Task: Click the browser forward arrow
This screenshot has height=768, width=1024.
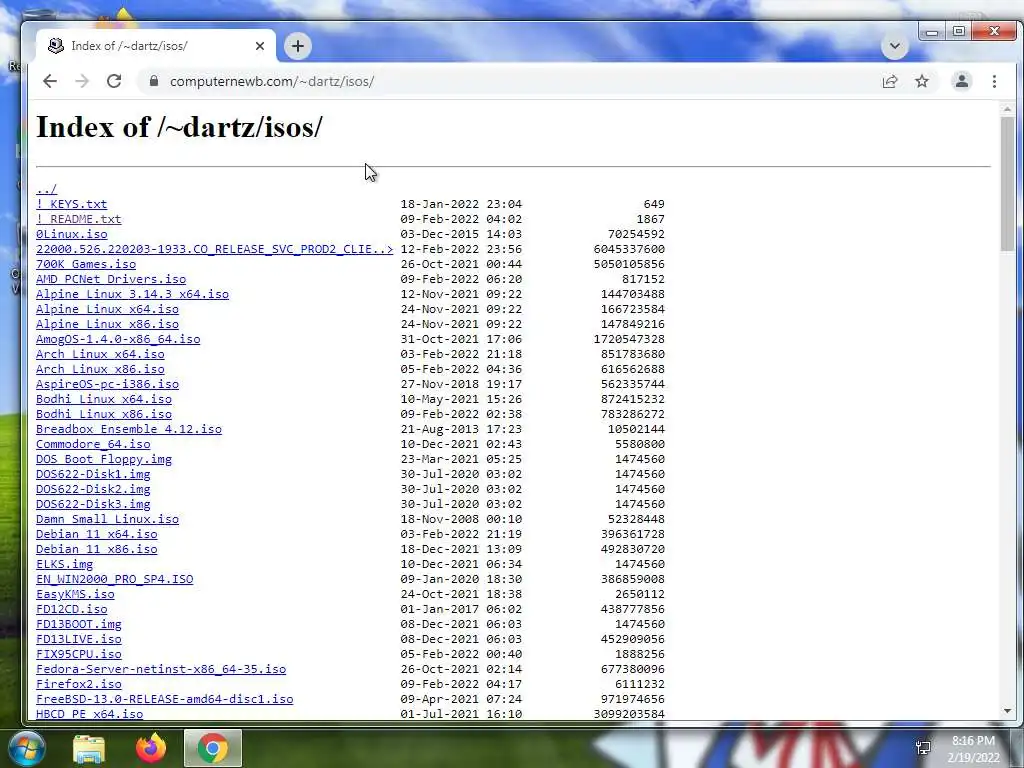Action: (82, 81)
